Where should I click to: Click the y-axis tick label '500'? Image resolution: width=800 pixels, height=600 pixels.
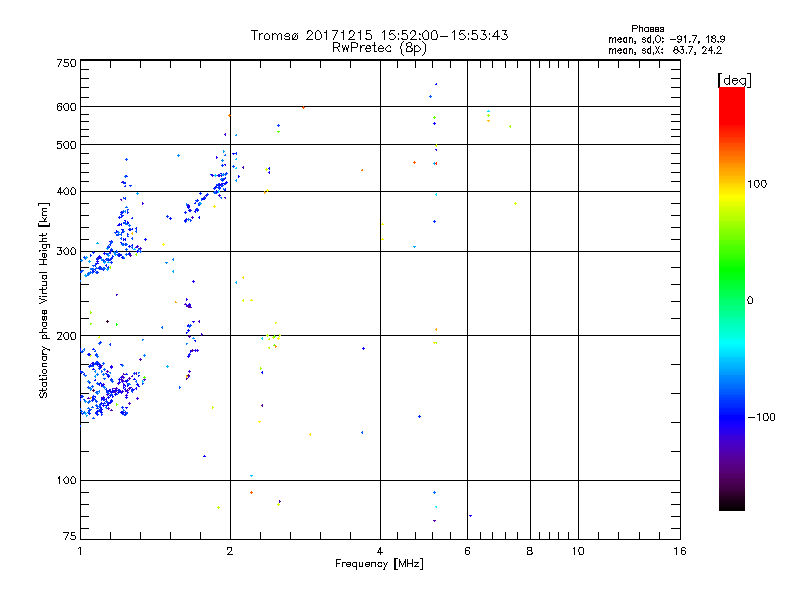tap(66, 145)
